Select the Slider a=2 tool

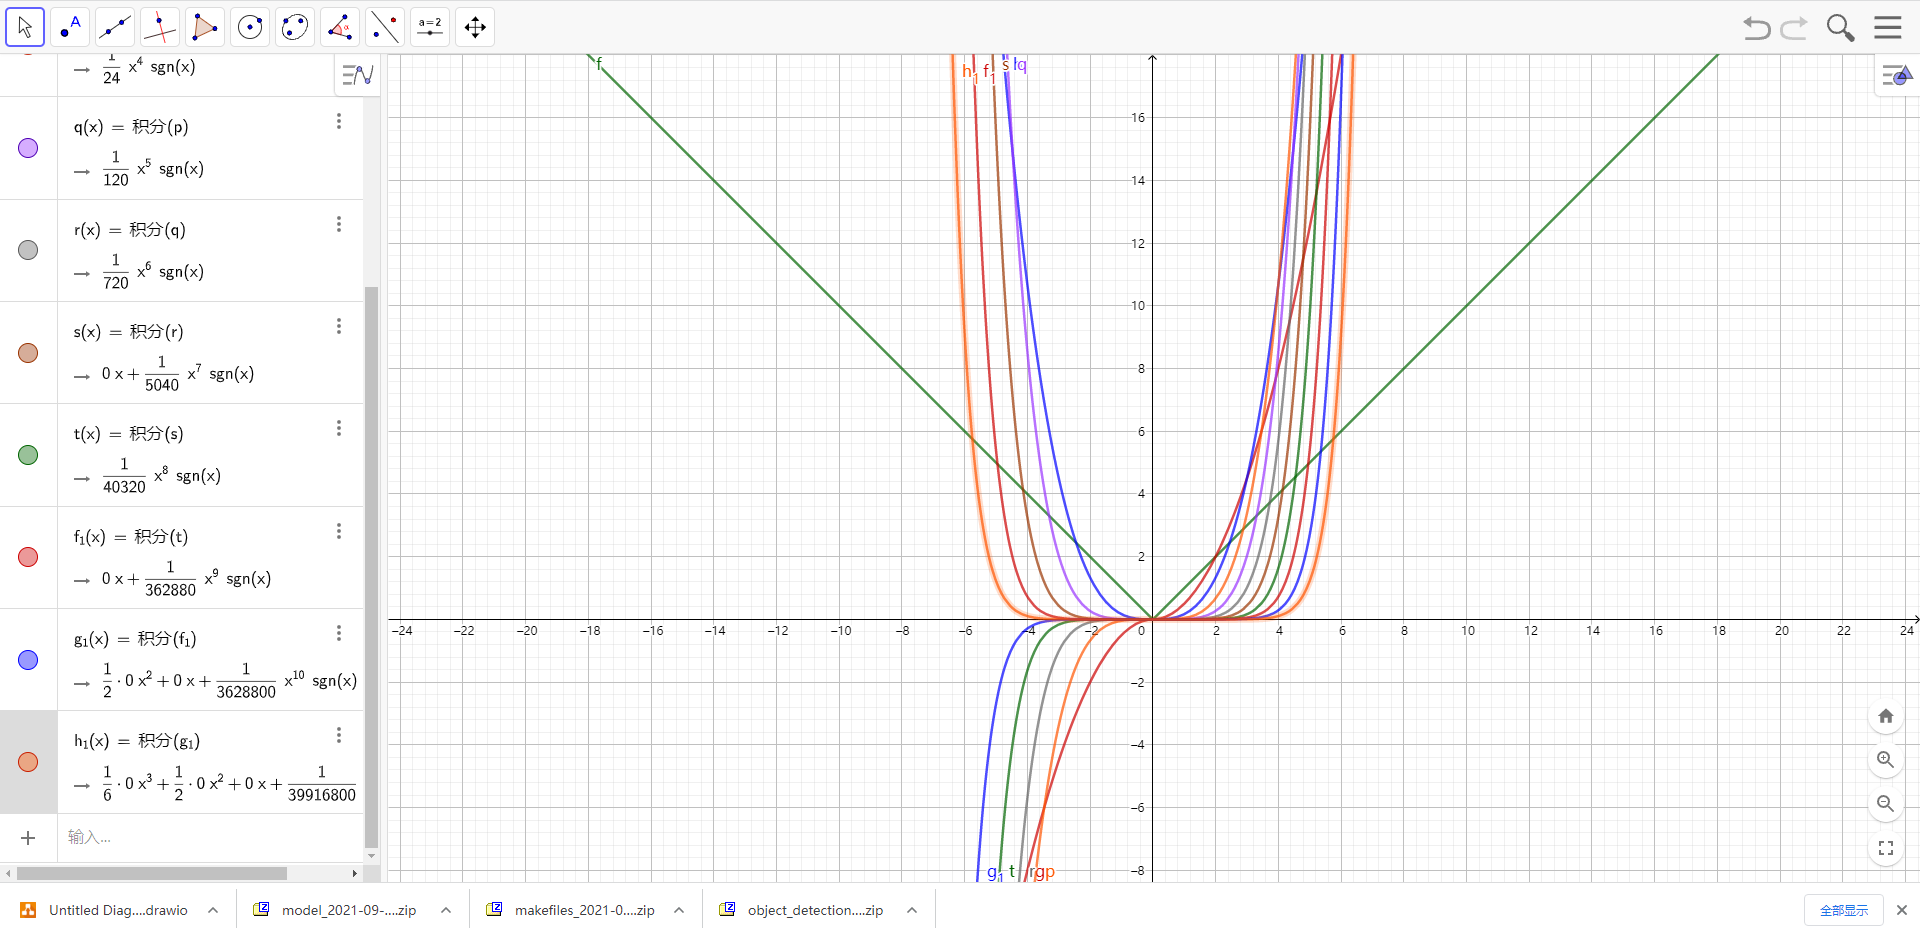pyautogui.click(x=430, y=27)
